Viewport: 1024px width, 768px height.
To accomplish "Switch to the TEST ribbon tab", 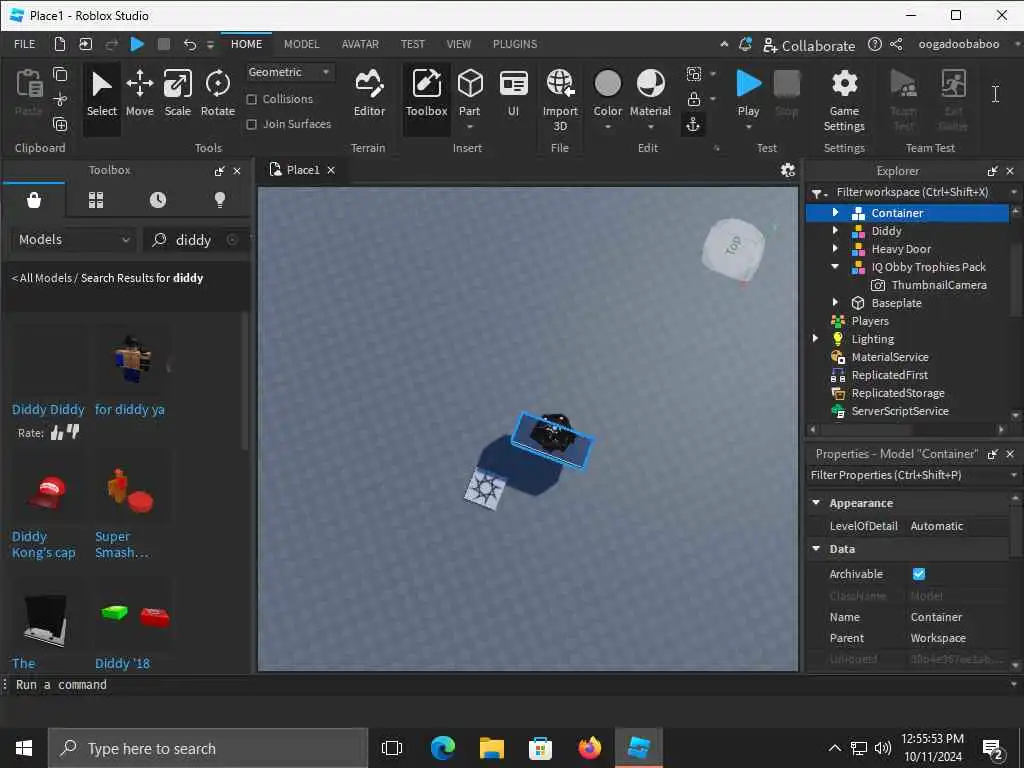I will click(x=412, y=44).
